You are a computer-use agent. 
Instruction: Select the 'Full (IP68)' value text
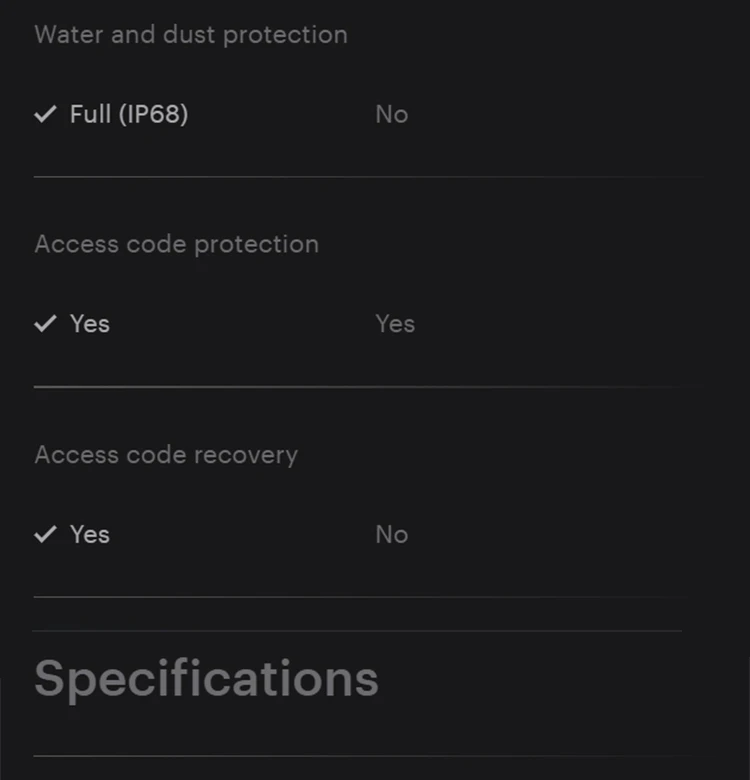[x=129, y=114]
